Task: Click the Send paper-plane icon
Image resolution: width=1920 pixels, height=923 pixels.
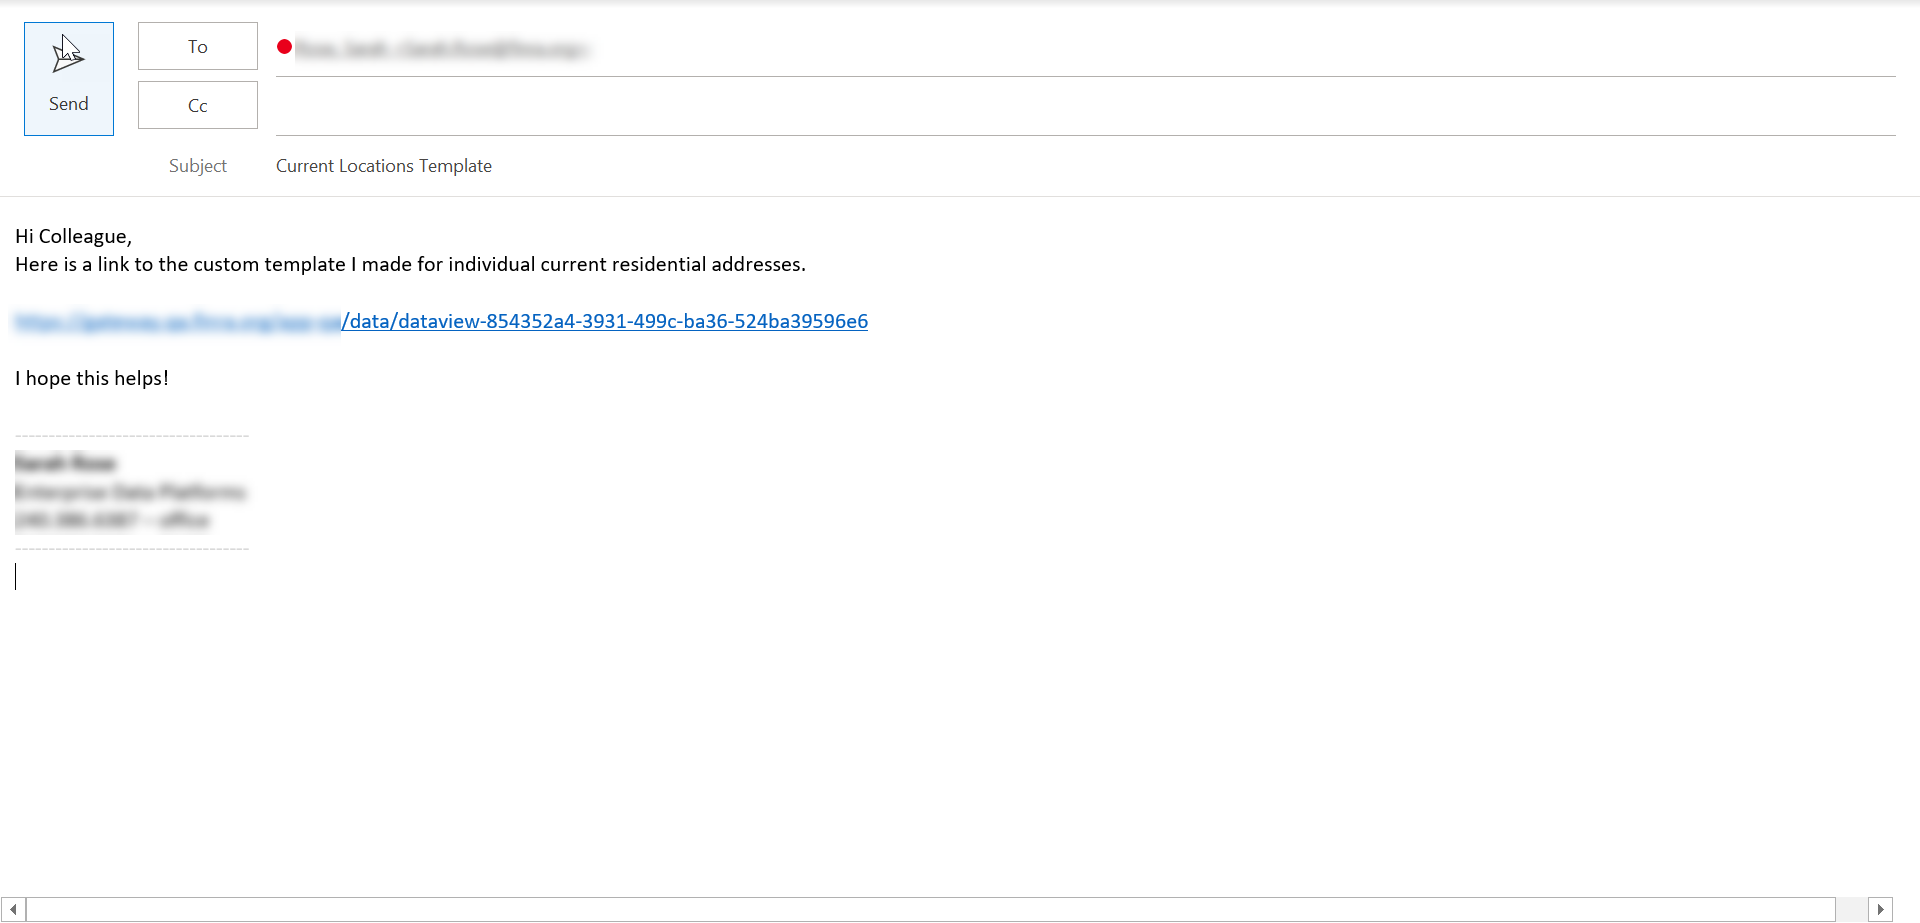Action: pos(68,56)
